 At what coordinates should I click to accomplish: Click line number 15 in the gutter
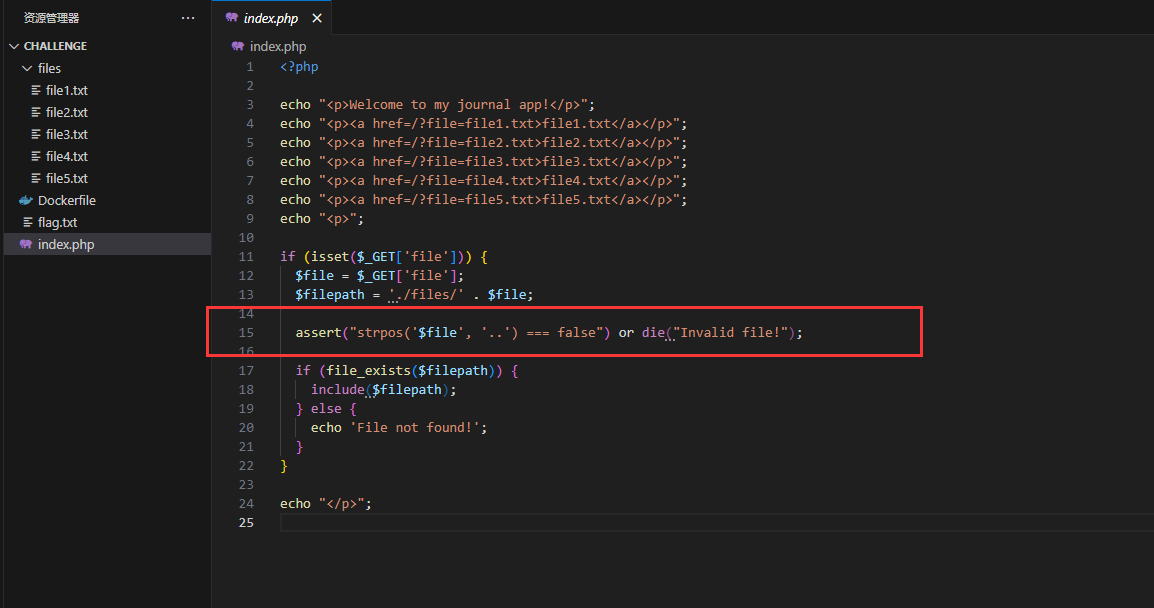(x=248, y=332)
